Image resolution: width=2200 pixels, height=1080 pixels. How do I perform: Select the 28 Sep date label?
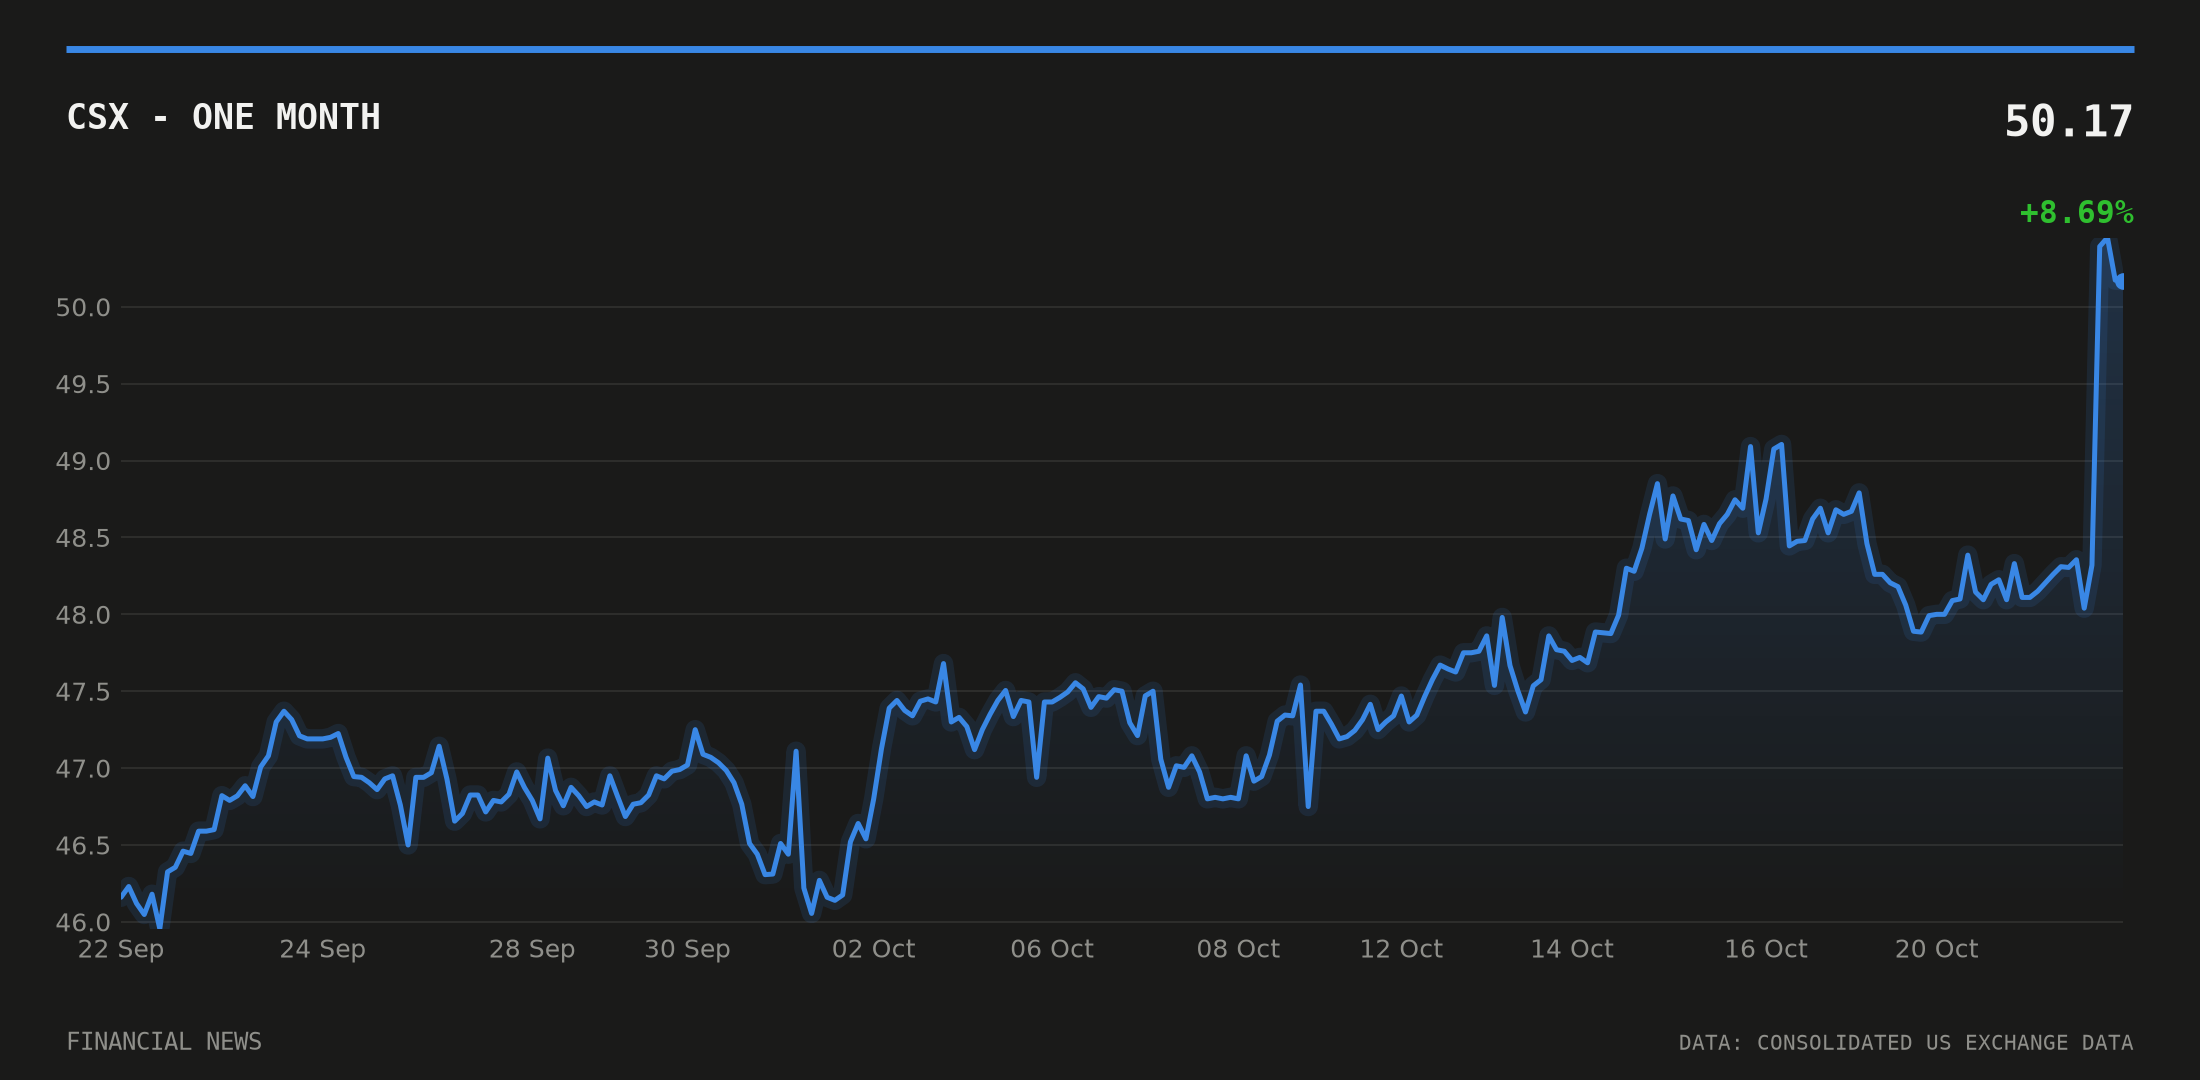point(532,949)
